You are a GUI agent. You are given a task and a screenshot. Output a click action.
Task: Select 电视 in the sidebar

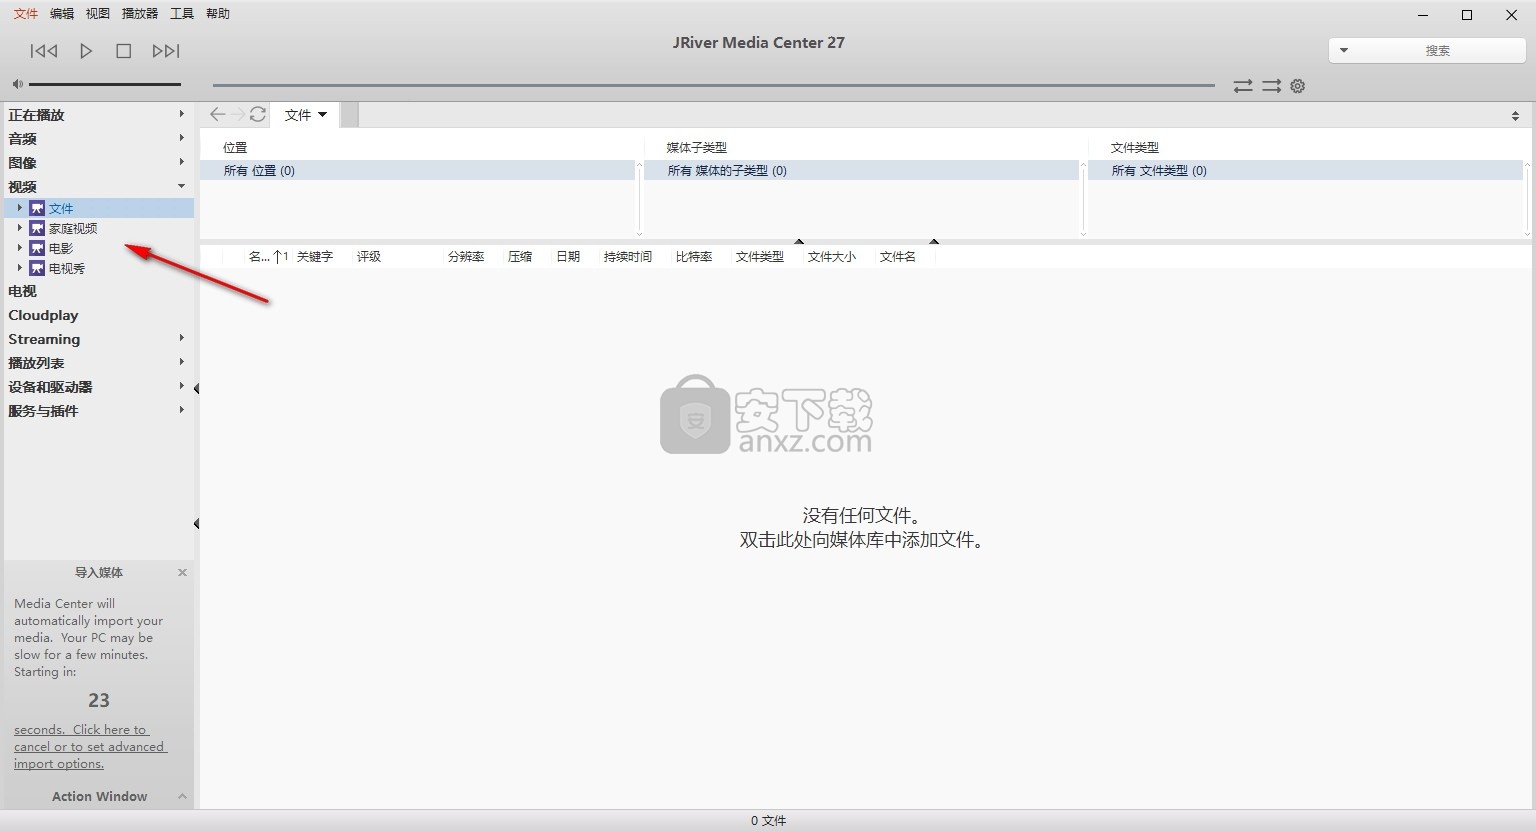coord(22,291)
